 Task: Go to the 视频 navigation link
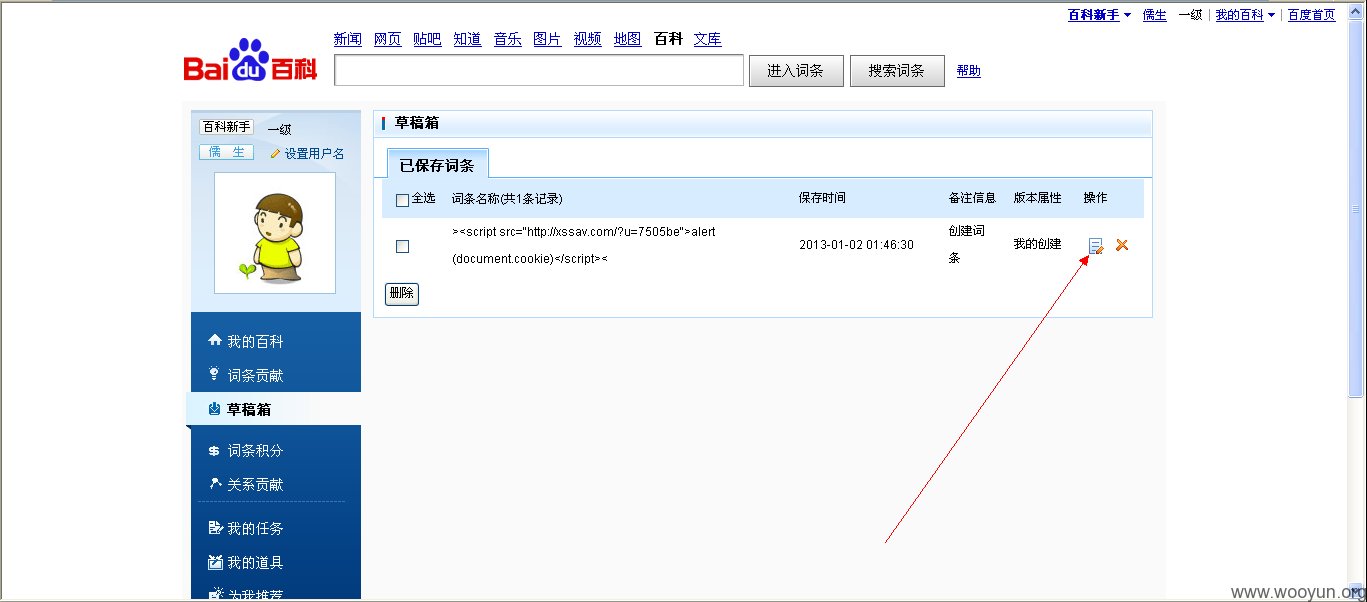tap(587, 39)
